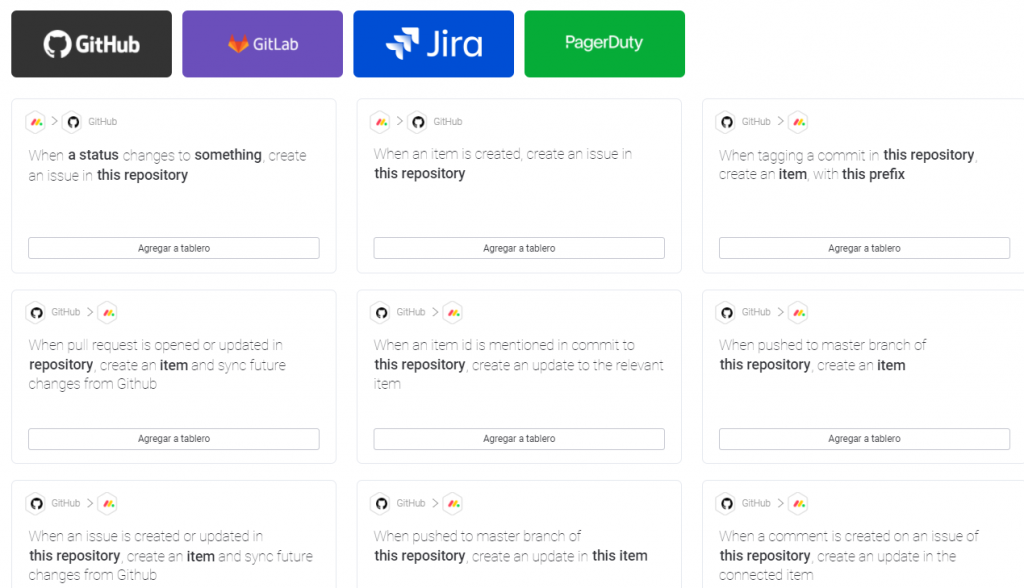This screenshot has height=588, width=1024.
Task: Click GitHub icon in 'comment is created' card
Action: click(726, 504)
